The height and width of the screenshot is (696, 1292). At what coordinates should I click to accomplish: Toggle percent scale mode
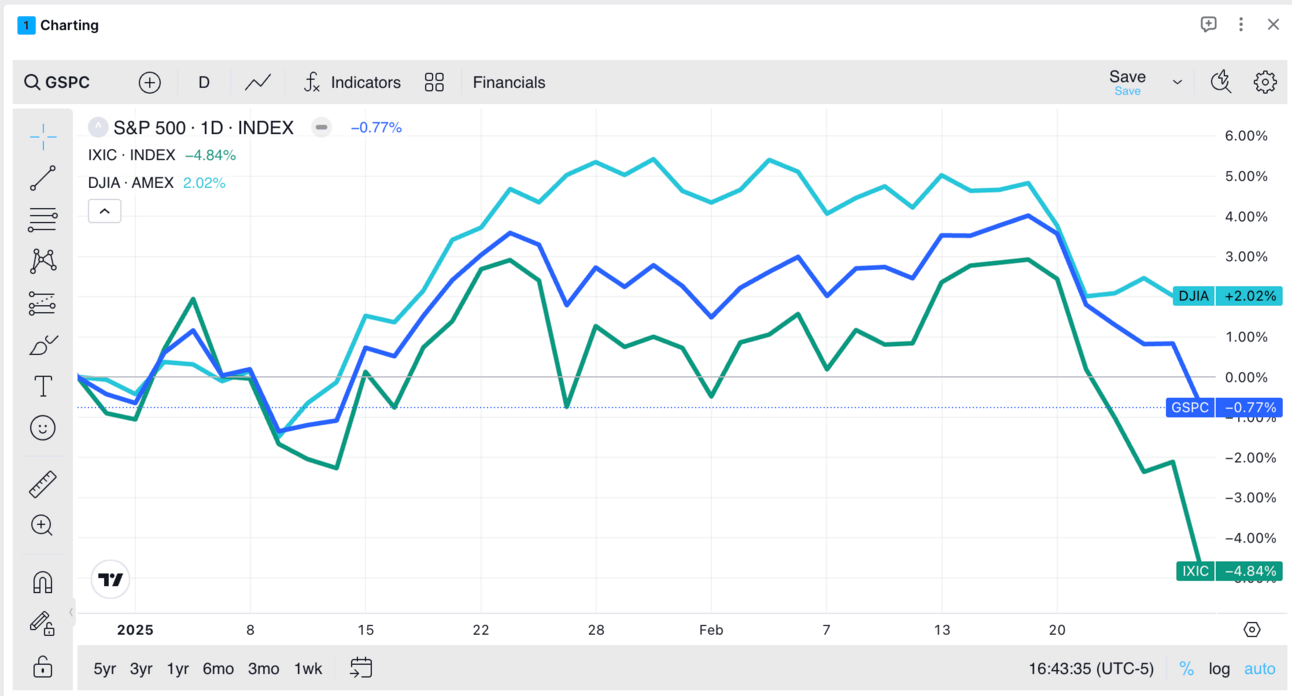(x=1186, y=669)
